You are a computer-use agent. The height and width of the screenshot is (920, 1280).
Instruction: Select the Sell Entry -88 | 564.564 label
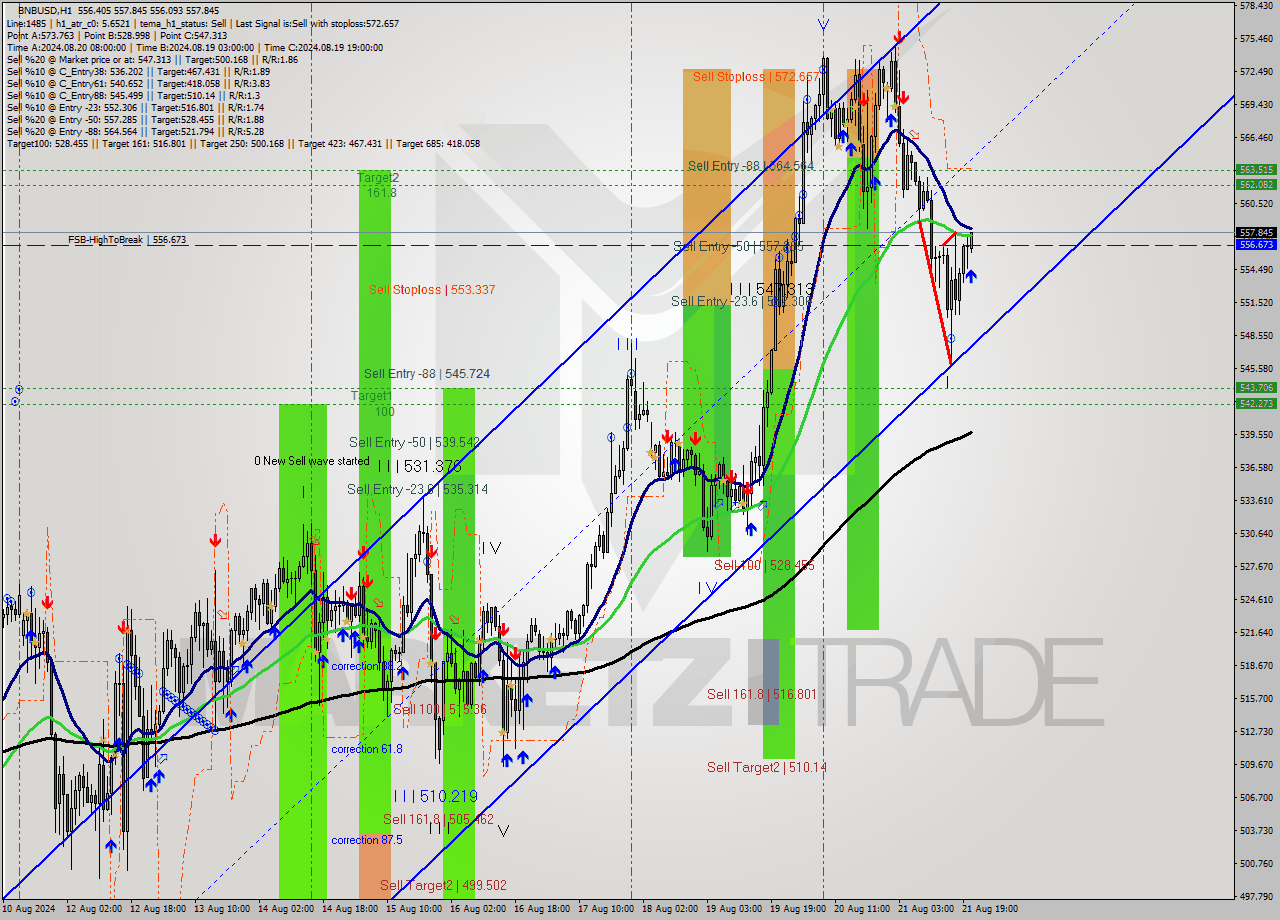point(751,166)
